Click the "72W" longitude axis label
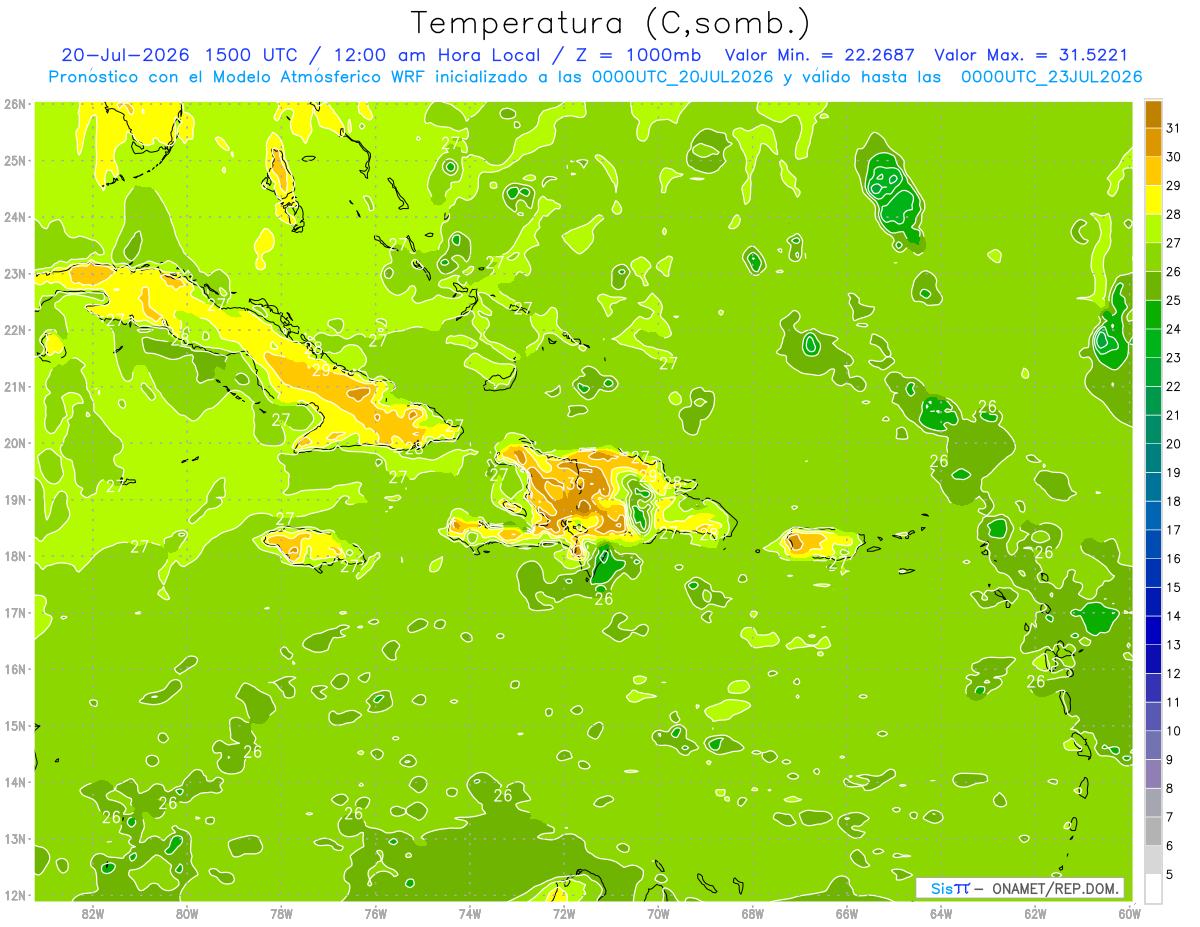 564,914
